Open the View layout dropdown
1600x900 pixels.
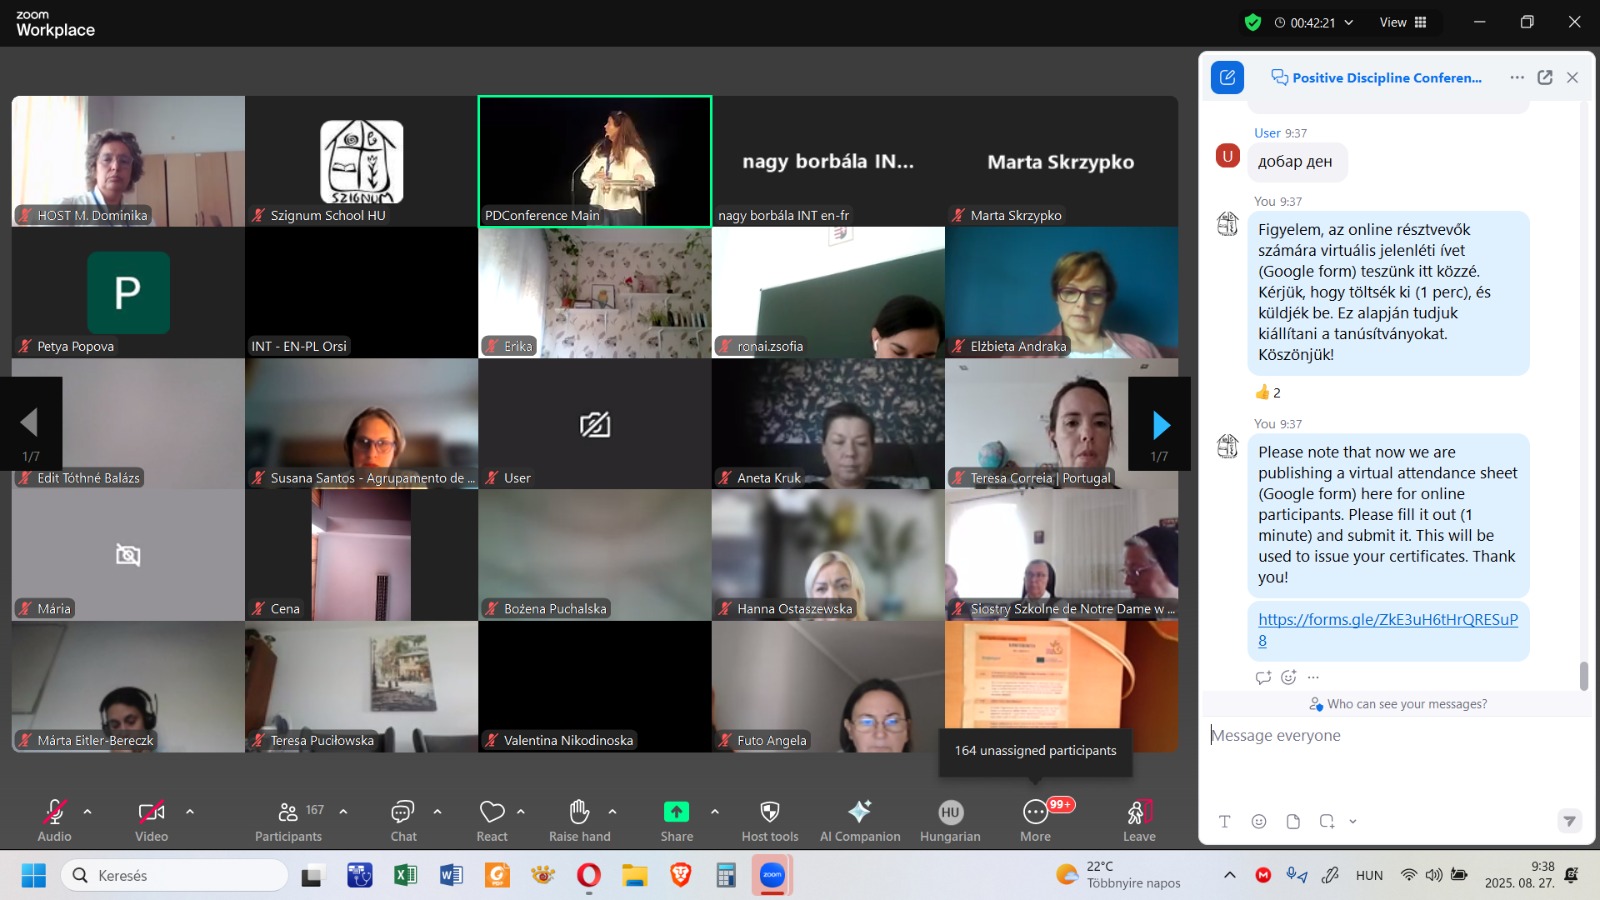[x=1403, y=22]
